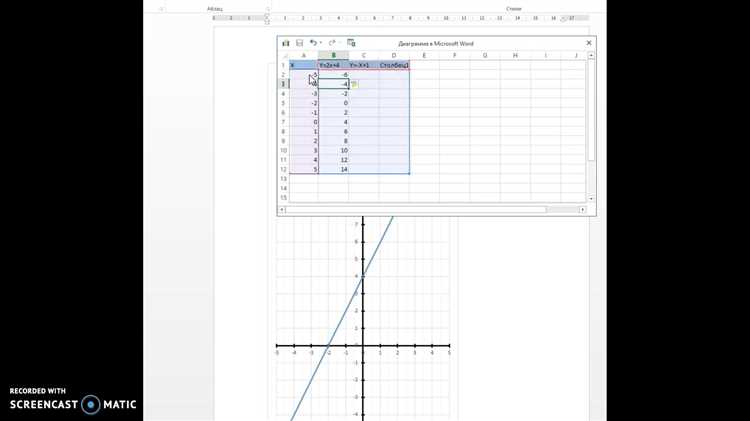The width and height of the screenshot is (750, 421).
Task: Select column H header
Action: pos(515,55)
